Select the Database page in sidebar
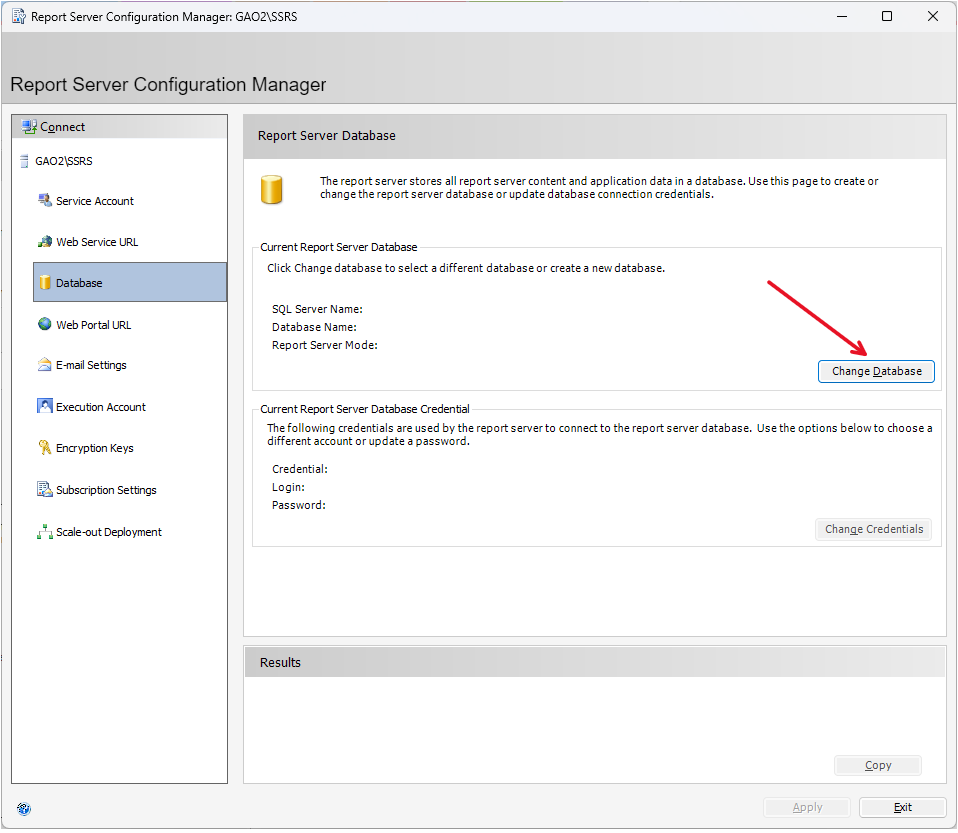This screenshot has width=958, height=833. click(x=130, y=282)
